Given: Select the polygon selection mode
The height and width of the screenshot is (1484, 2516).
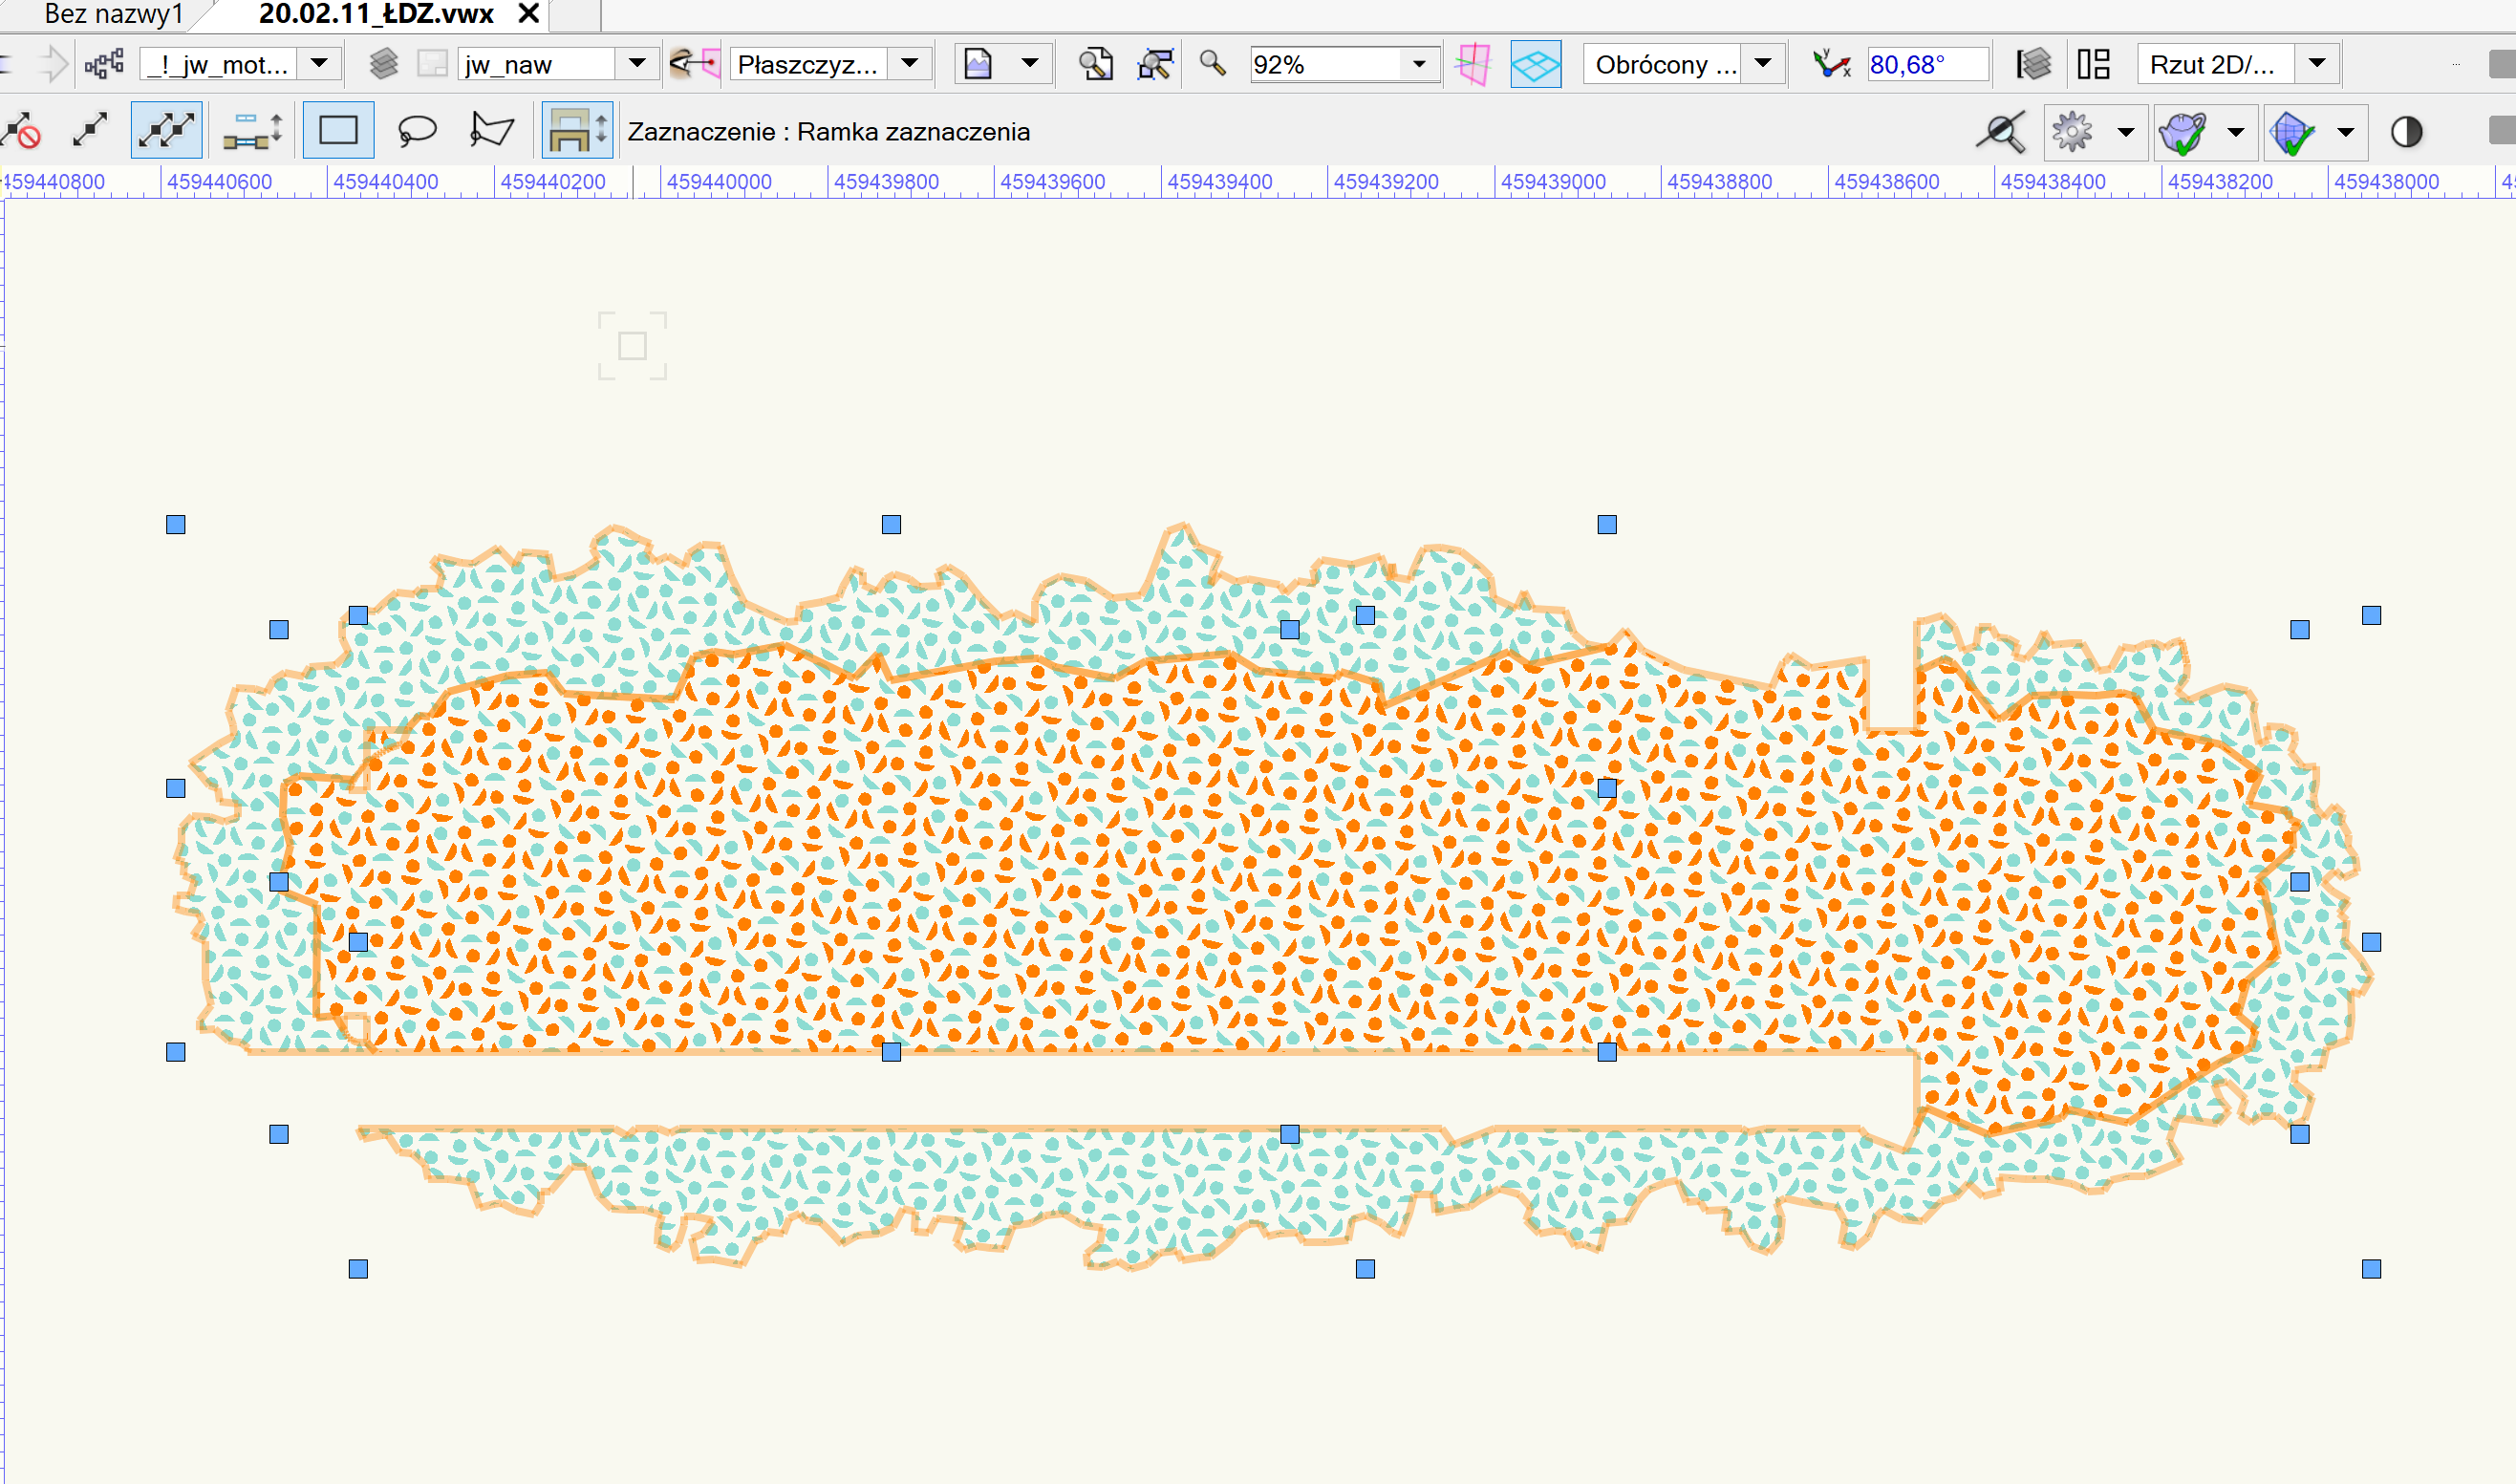Looking at the screenshot, I should coord(489,130).
